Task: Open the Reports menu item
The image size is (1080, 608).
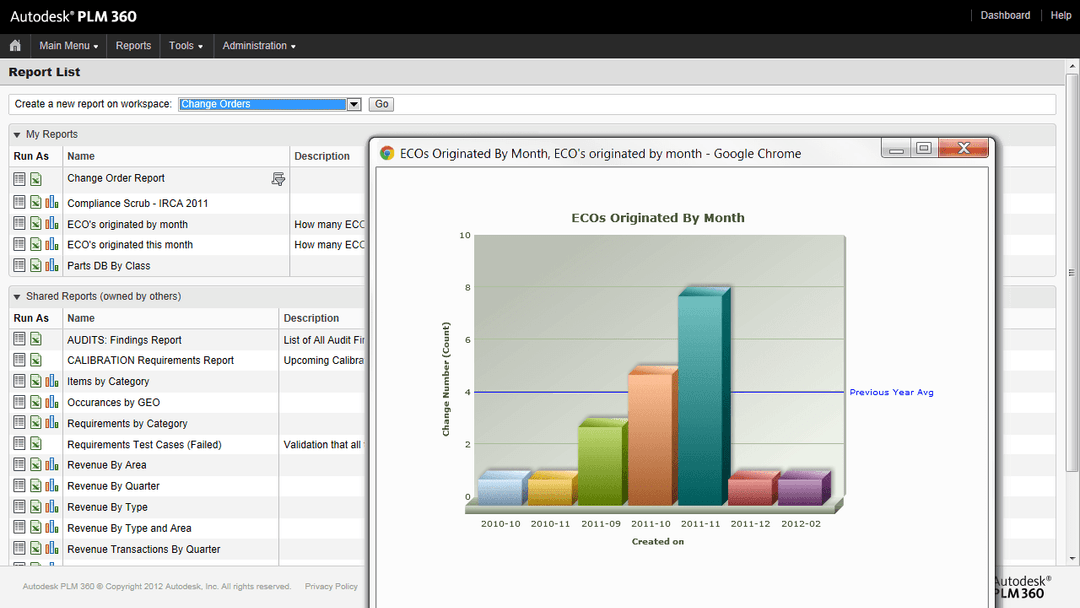Action: [133, 46]
